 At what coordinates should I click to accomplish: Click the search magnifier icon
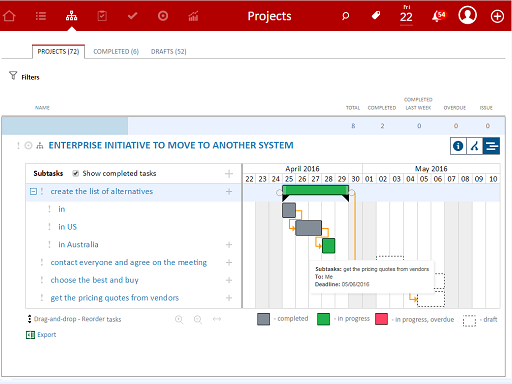coord(346,16)
